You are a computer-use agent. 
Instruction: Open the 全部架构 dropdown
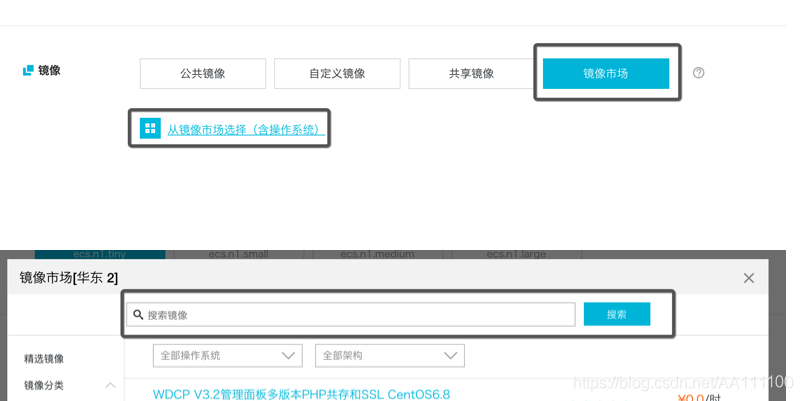click(390, 355)
